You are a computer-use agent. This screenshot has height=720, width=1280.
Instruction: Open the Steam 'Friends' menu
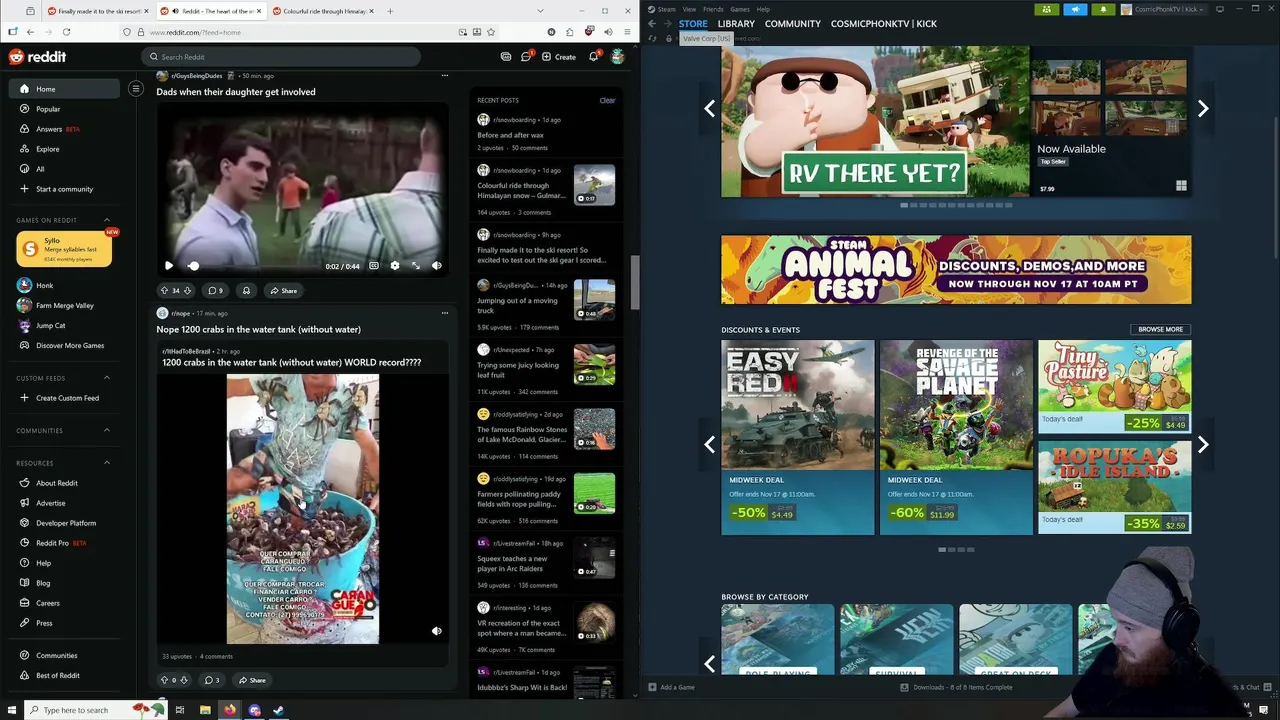point(713,9)
